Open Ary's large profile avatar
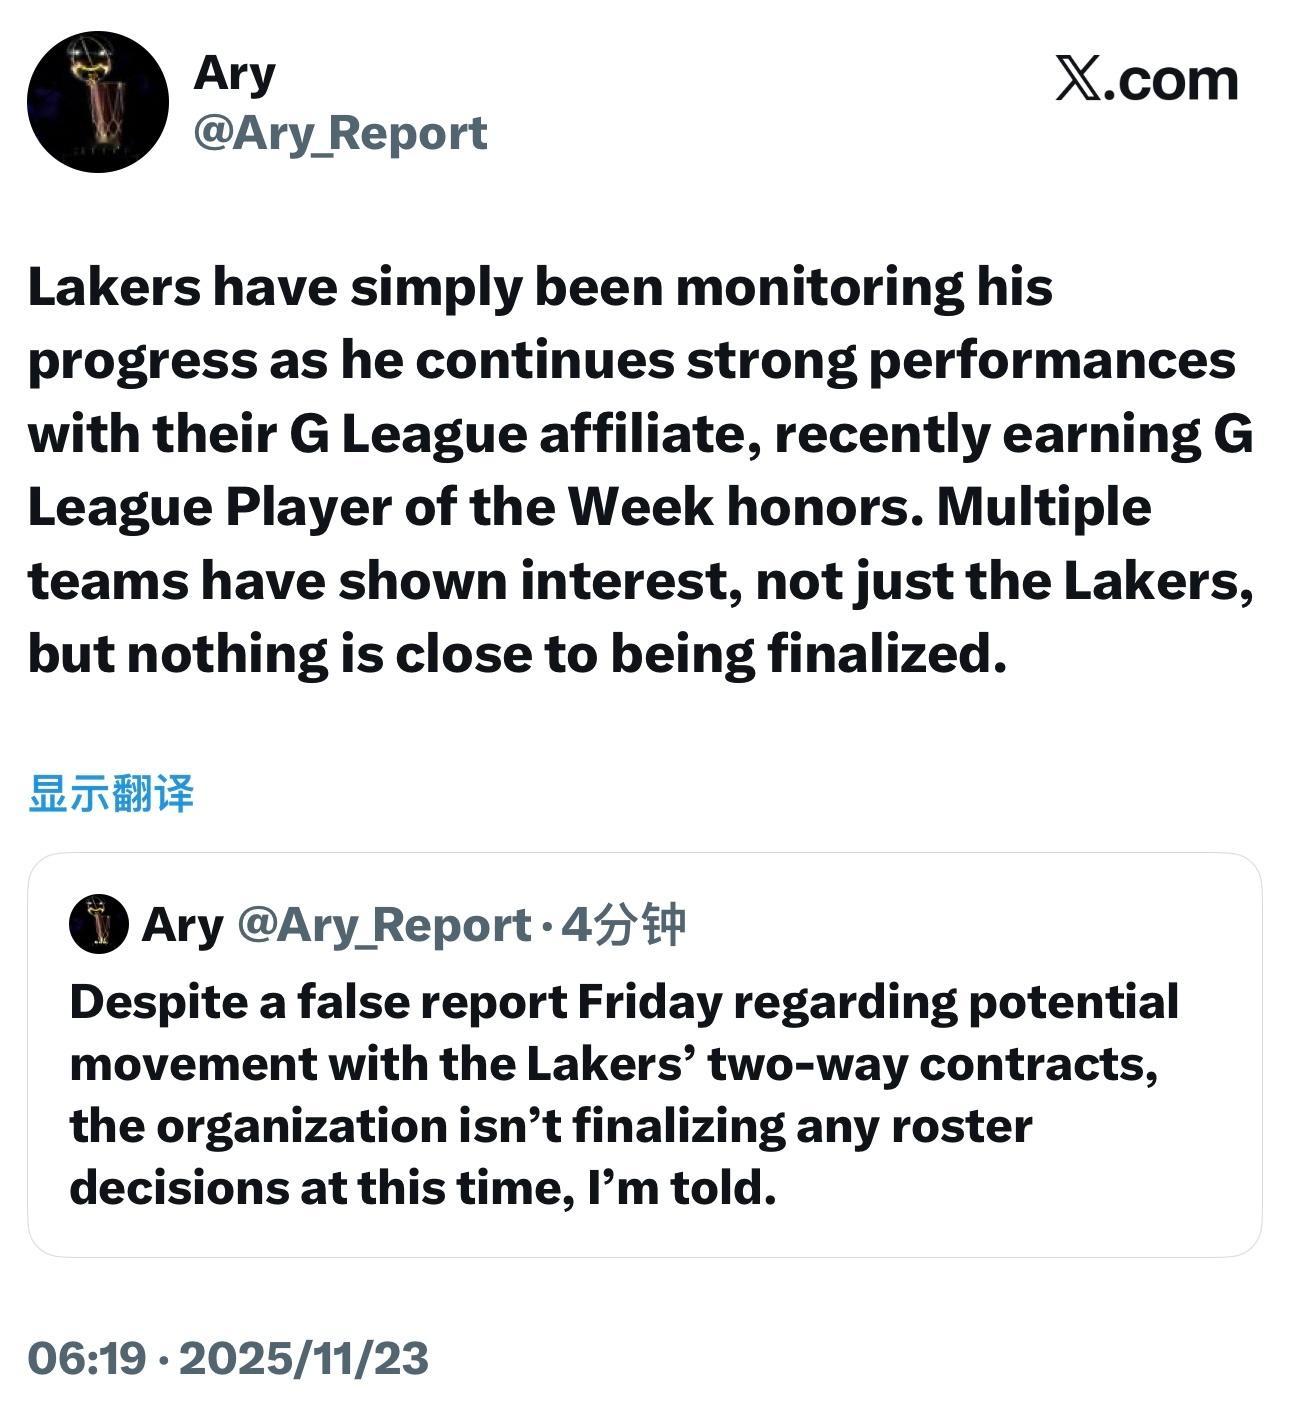 coord(98,102)
